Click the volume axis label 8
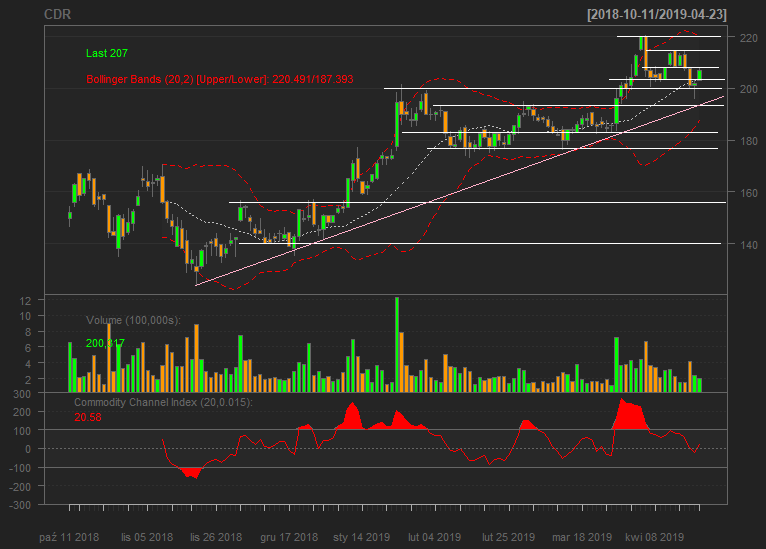Viewport: 766px width, 549px height. point(28,332)
